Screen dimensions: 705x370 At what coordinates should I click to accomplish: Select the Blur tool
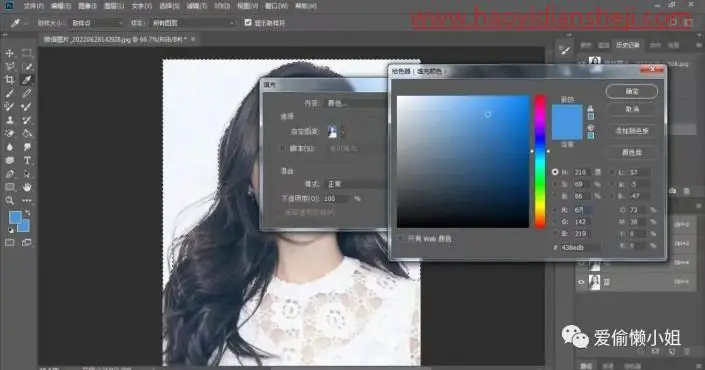click(x=9, y=147)
